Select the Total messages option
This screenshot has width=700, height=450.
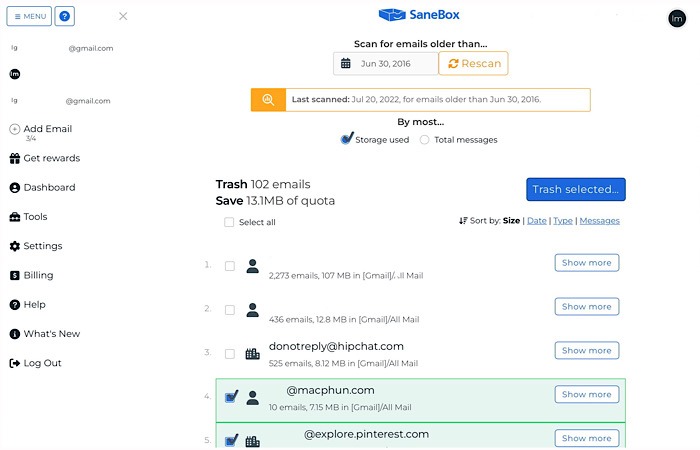click(425, 140)
